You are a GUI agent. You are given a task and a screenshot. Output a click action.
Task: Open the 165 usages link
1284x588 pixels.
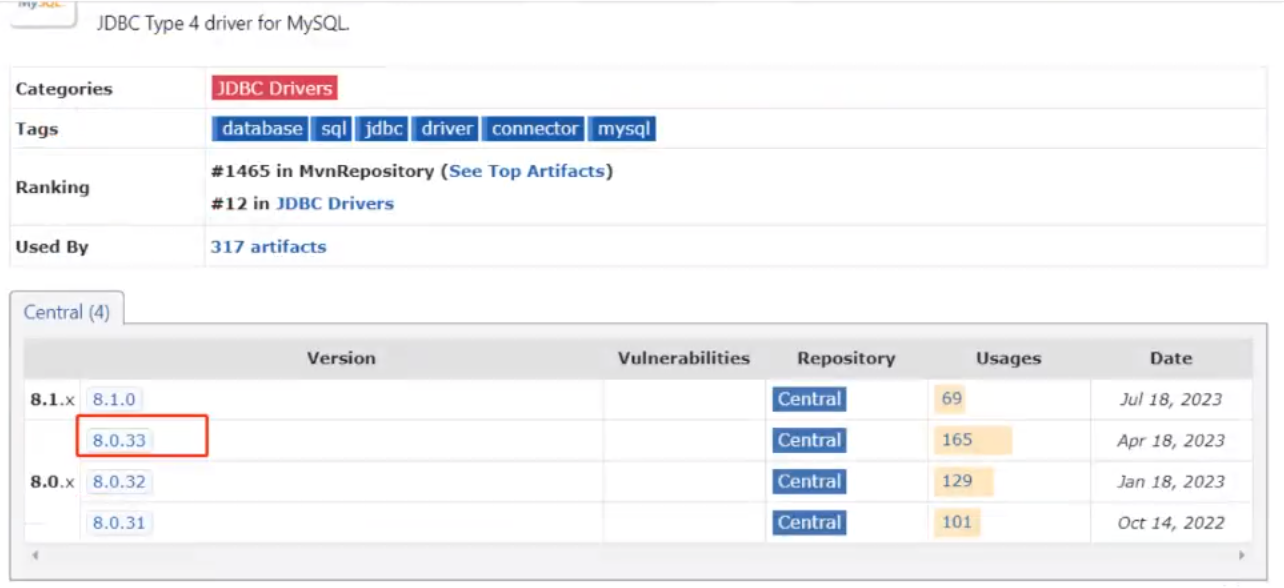(957, 440)
